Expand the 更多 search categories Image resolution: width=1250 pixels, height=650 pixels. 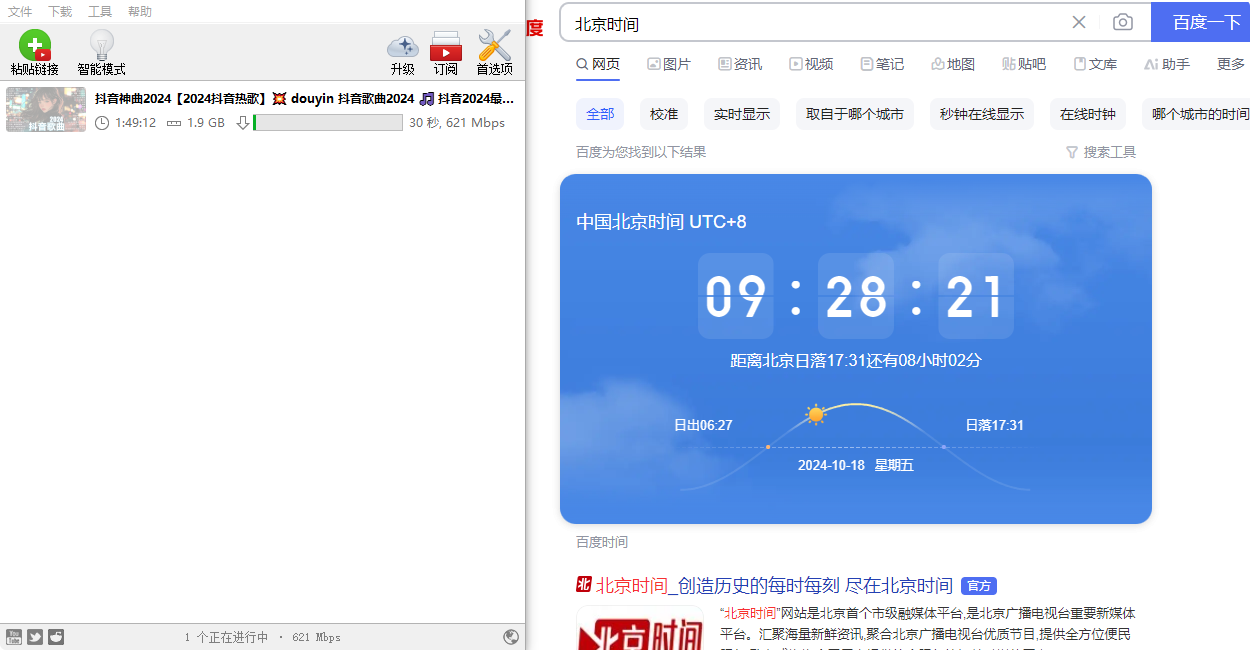(x=1231, y=64)
